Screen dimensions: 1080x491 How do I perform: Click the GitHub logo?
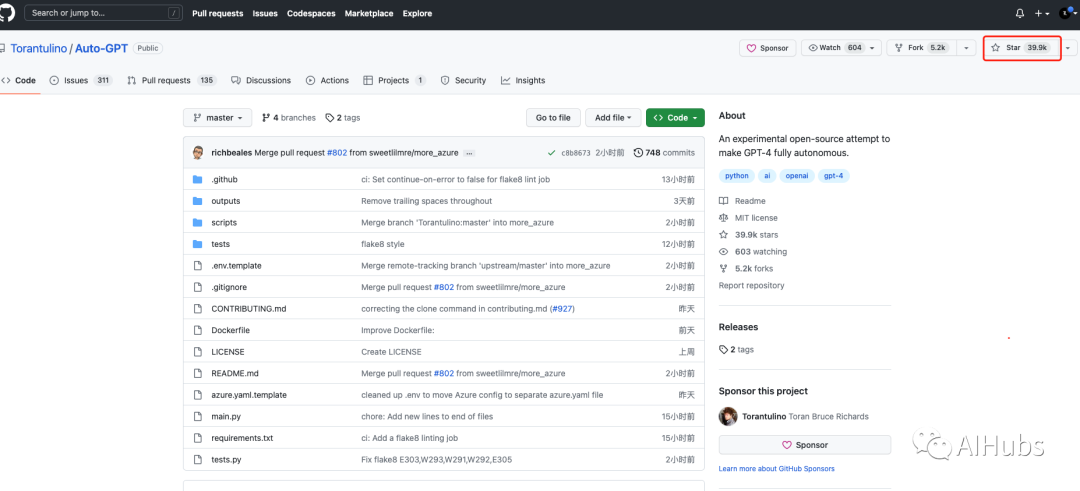[x=8, y=12]
